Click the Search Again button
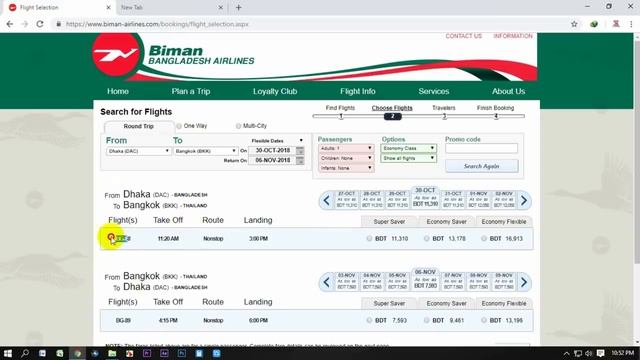 pos(482,166)
